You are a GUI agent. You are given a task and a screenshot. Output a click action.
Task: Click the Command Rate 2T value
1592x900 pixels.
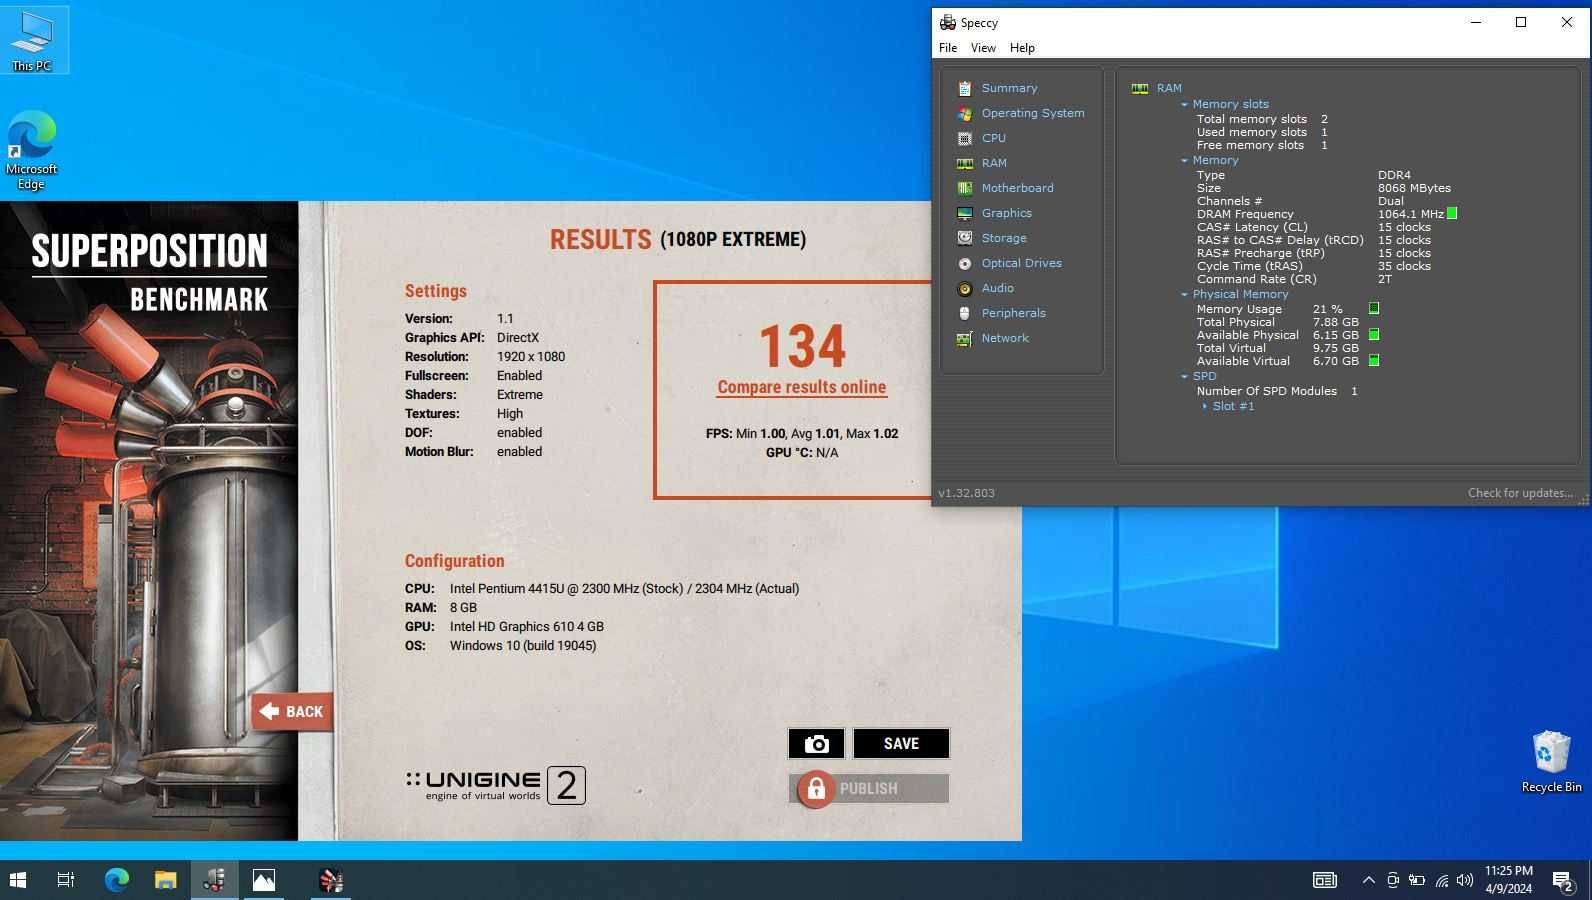1384,279
